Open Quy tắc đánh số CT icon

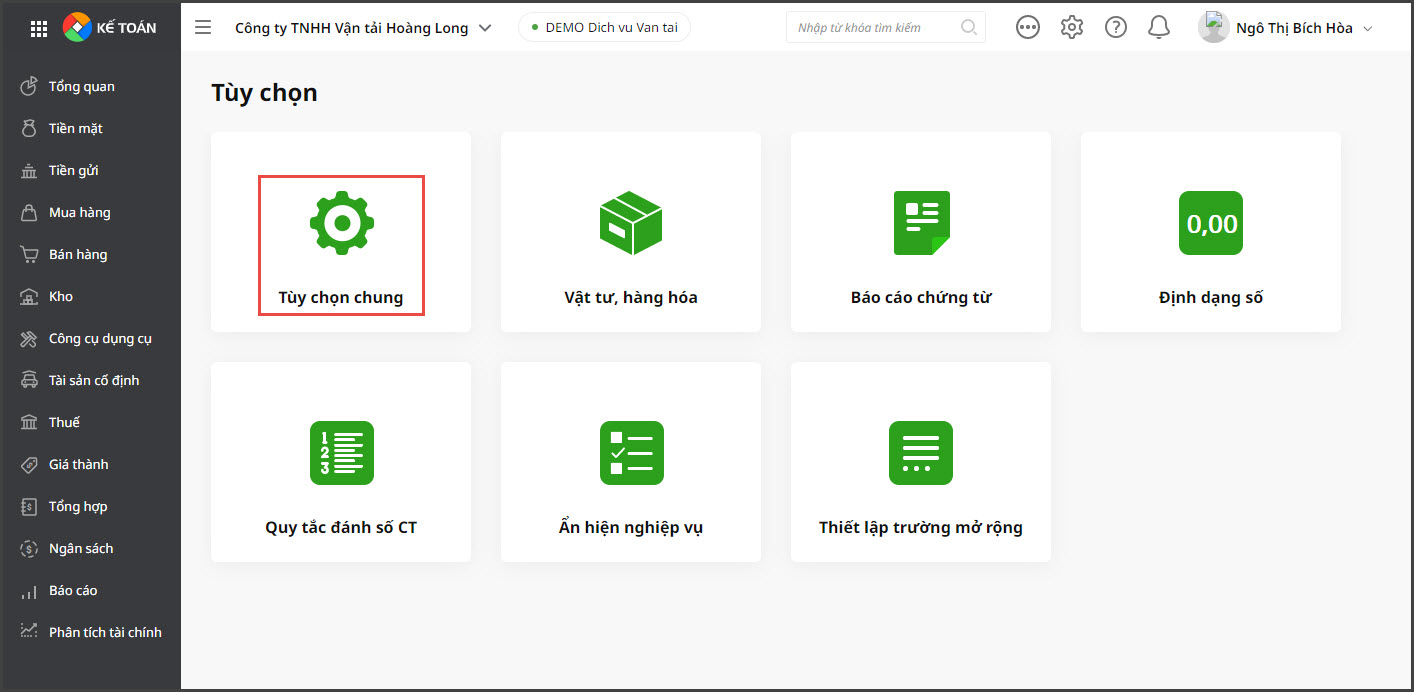(x=341, y=453)
